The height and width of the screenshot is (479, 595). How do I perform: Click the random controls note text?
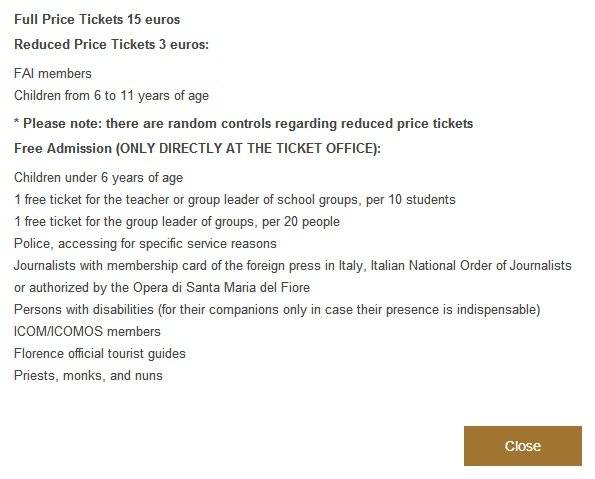[x=244, y=123]
